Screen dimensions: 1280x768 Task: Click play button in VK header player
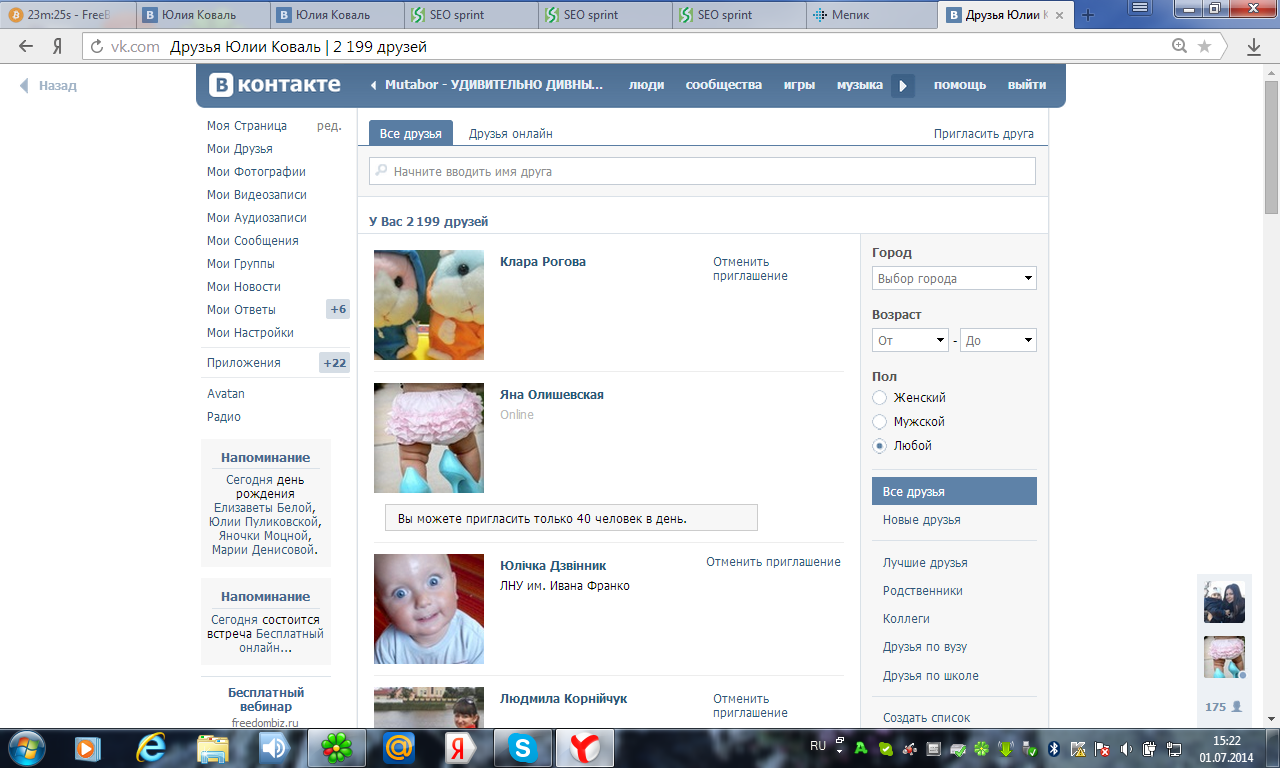pyautogui.click(x=903, y=86)
